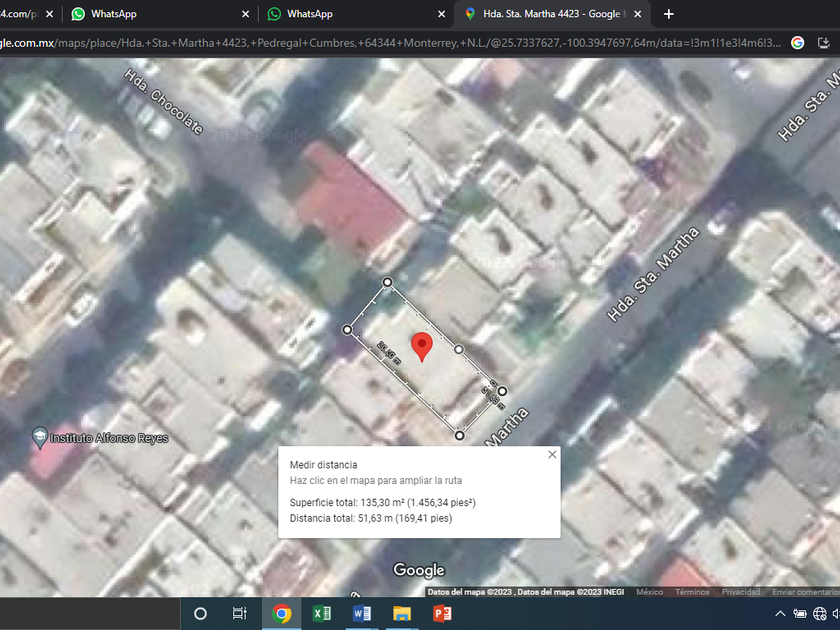Viewport: 840px width, 630px height.
Task: Click the Google icon in address bar
Action: [797, 43]
